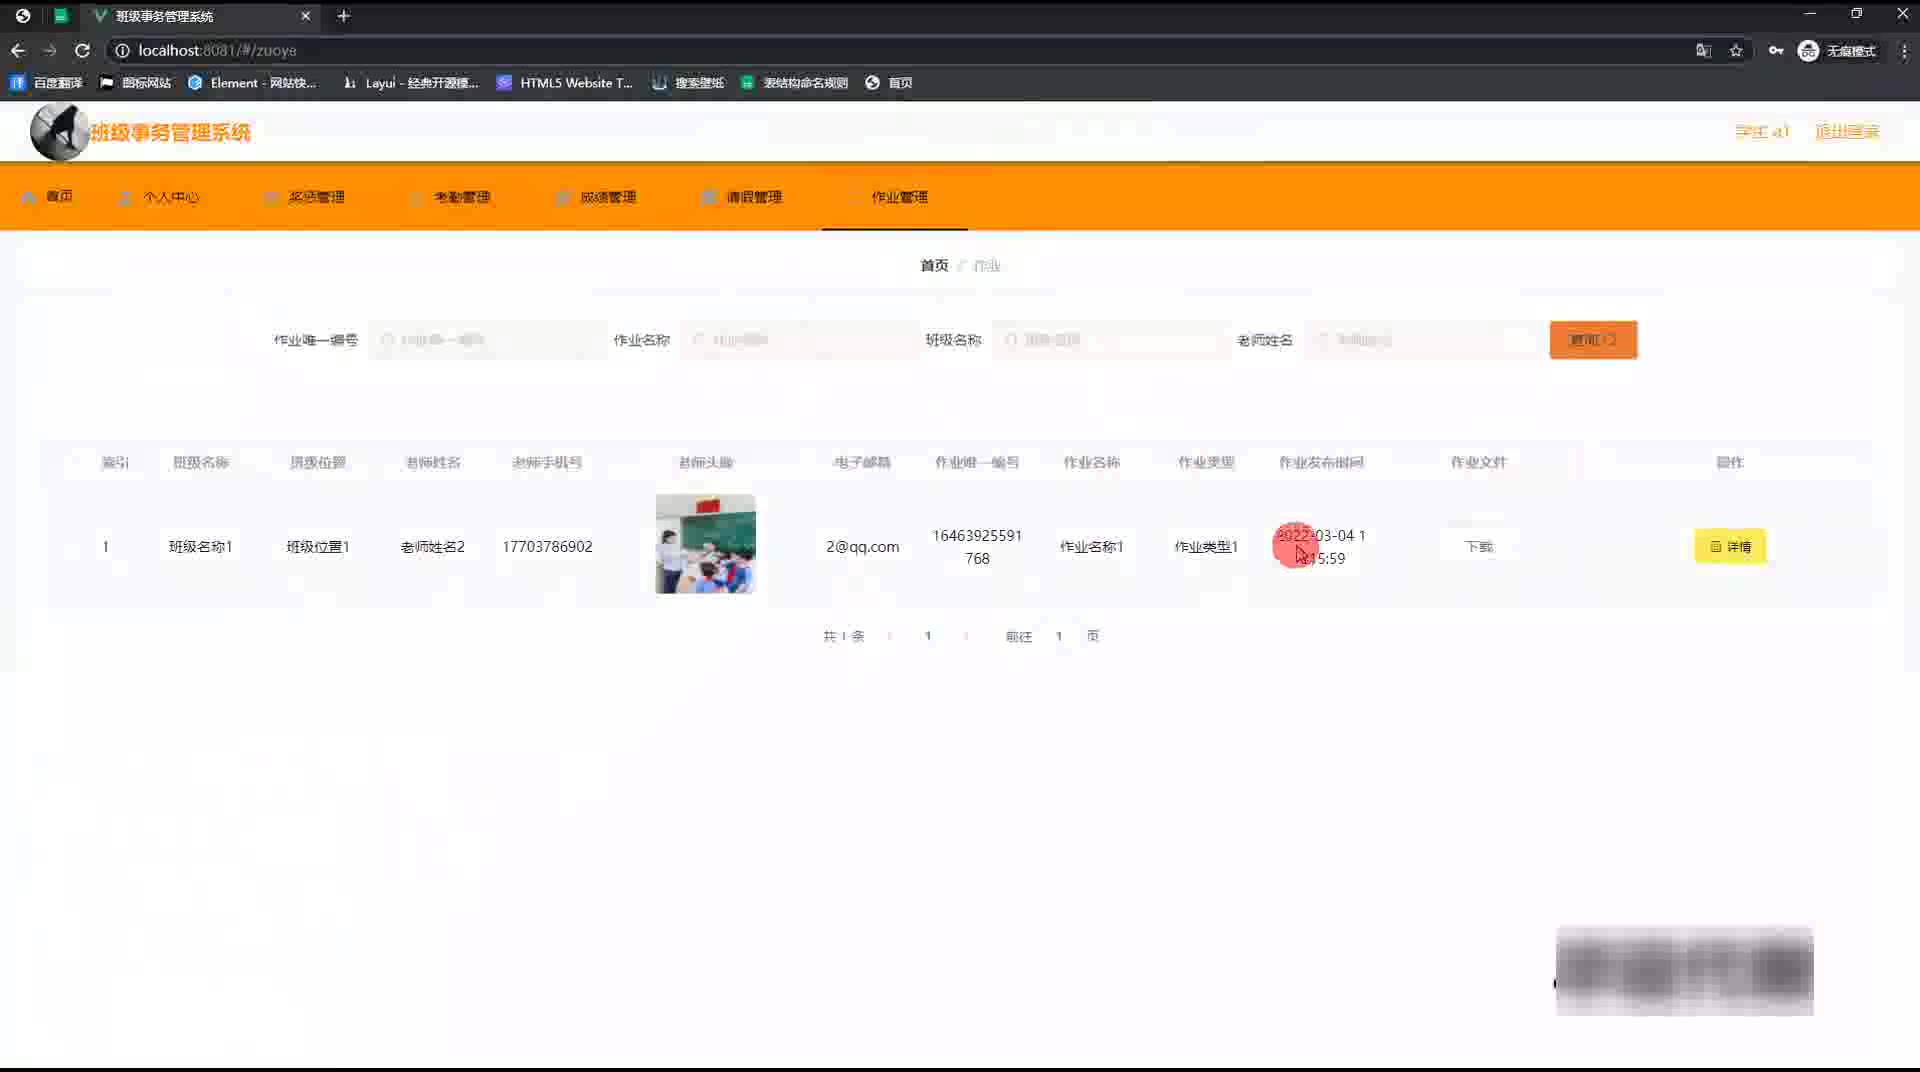Image resolution: width=1920 pixels, height=1072 pixels.
Task: Minimize the browser window
Action: pos(1810,14)
